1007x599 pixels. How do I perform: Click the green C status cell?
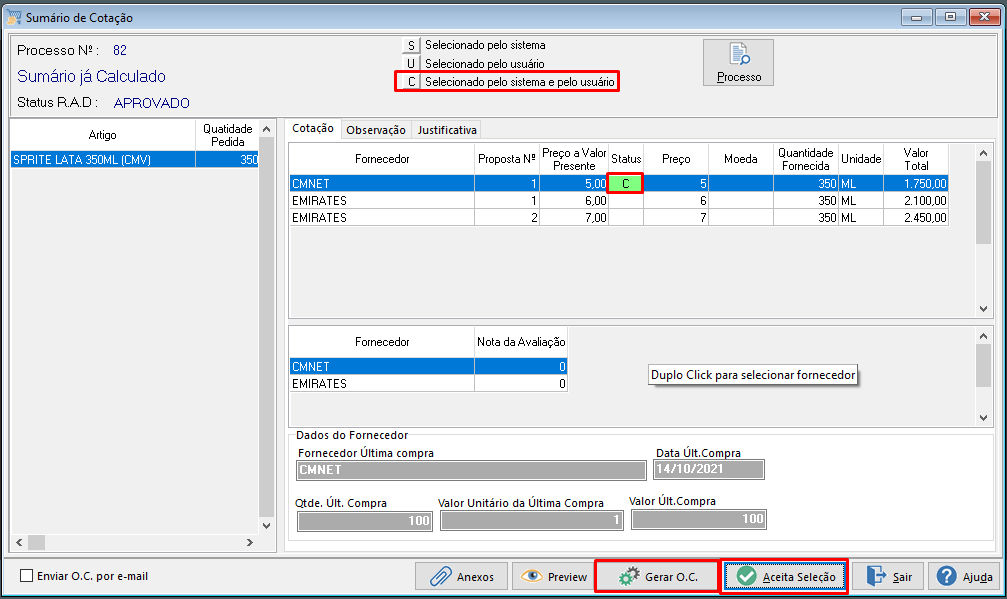click(626, 183)
